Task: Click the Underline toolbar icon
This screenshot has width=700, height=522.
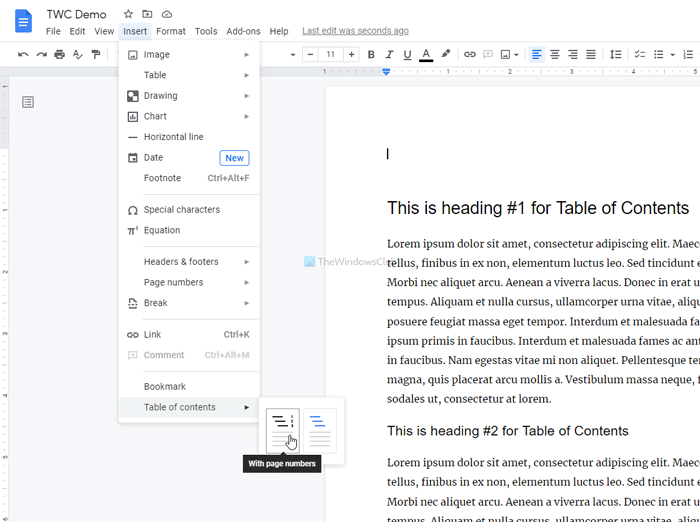Action: coord(407,54)
